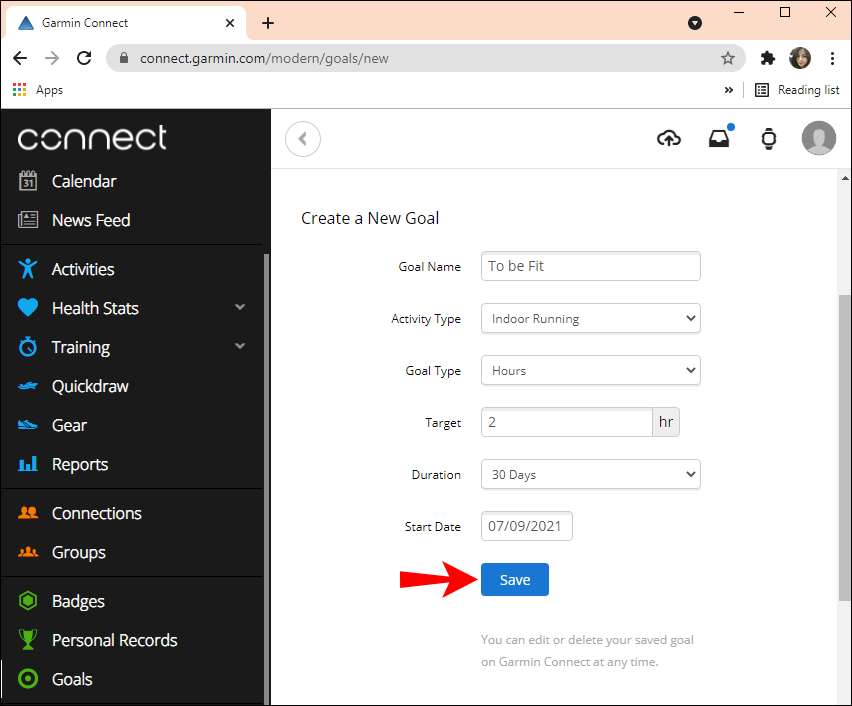
Task: Open the Duration dropdown
Action: 590,475
